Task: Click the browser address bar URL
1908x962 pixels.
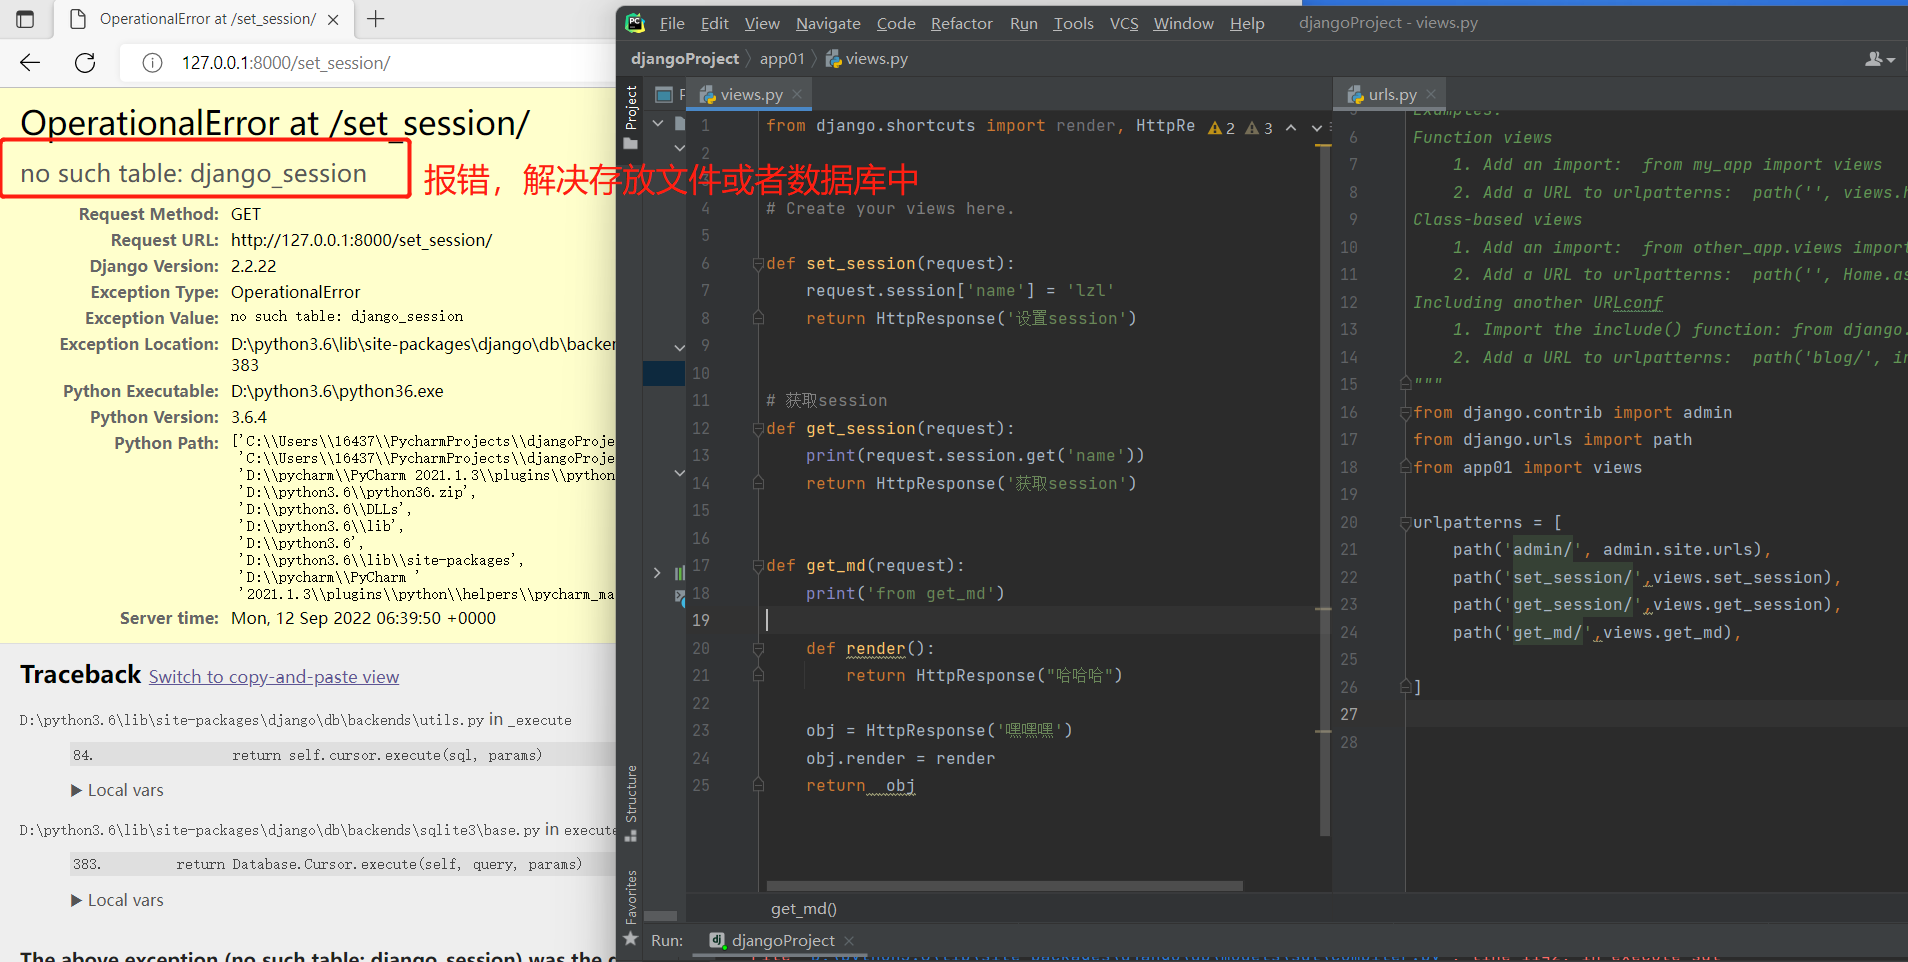Action: tap(285, 63)
